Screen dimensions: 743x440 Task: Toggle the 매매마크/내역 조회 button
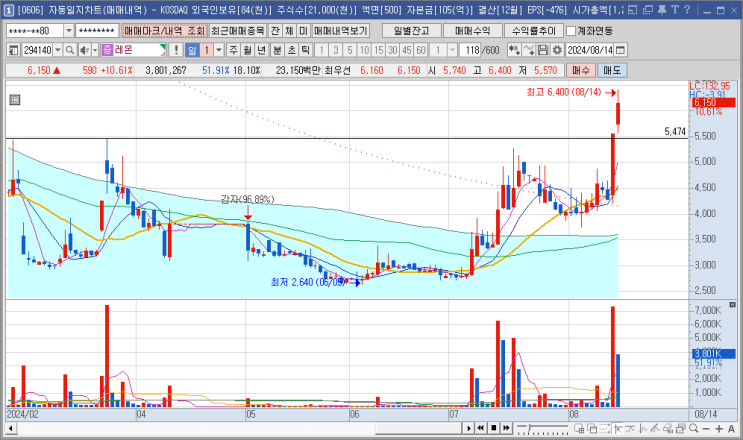pos(164,31)
